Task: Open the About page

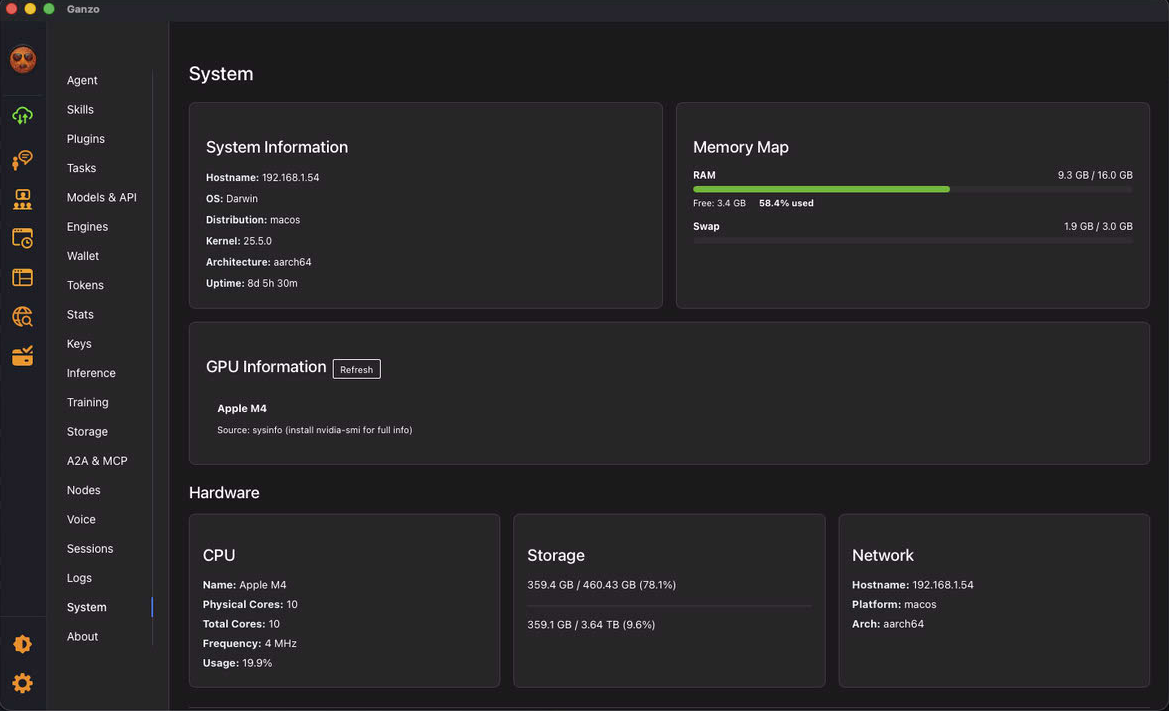Action: click(82, 636)
